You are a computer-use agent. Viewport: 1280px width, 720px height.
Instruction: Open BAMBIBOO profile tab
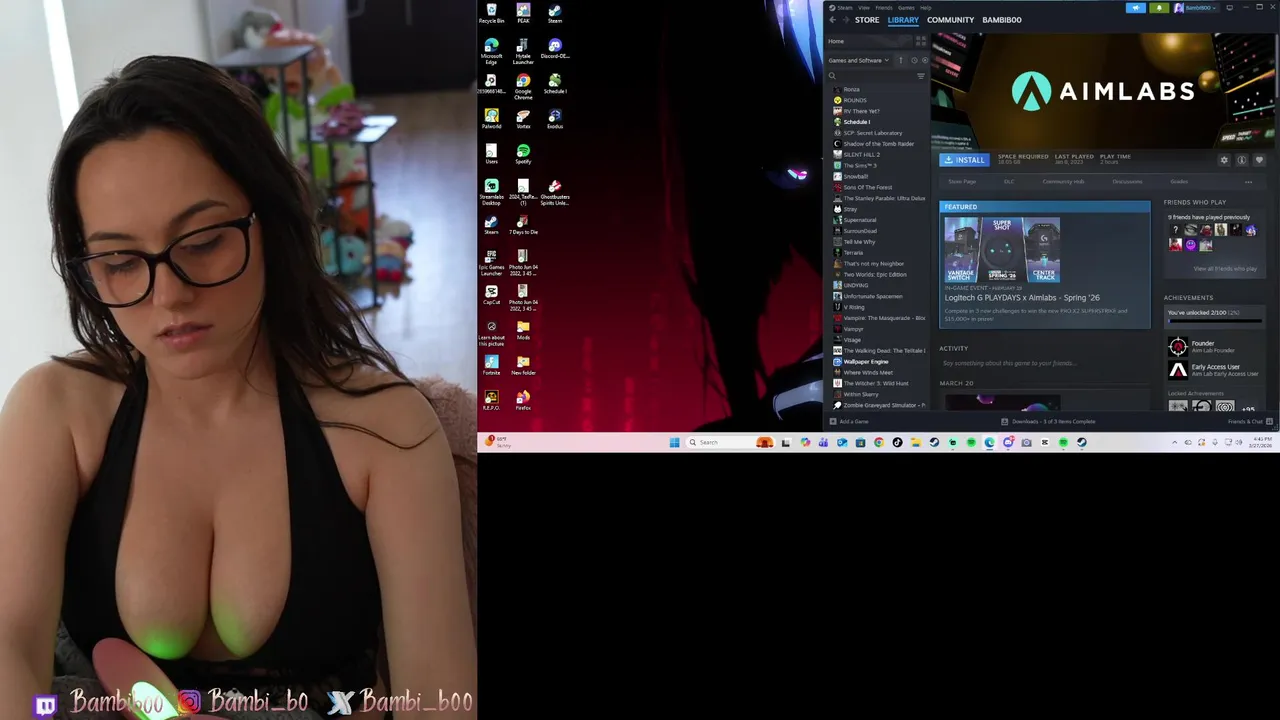1002,20
